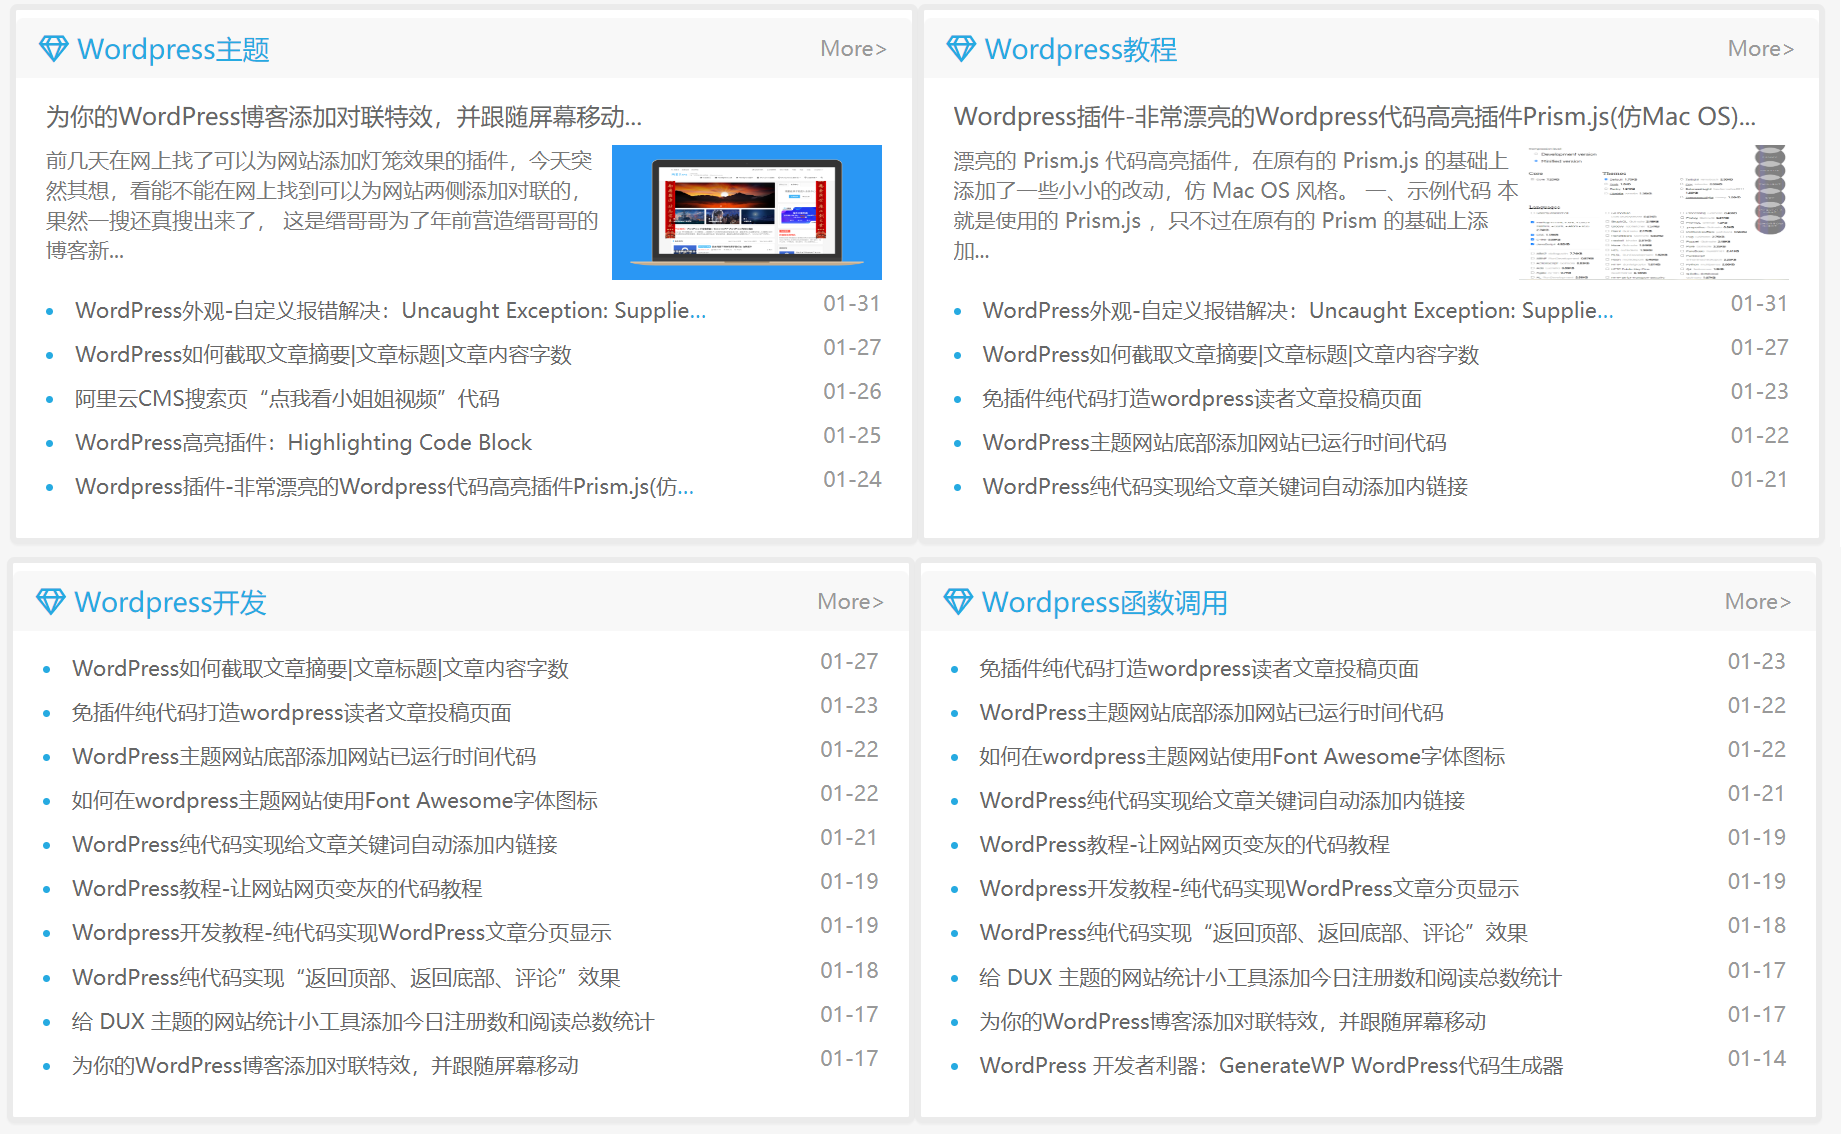The height and width of the screenshot is (1134, 1841).
Task: Open 文章分页显示 article in Wordpress开发 list
Action: click(342, 933)
